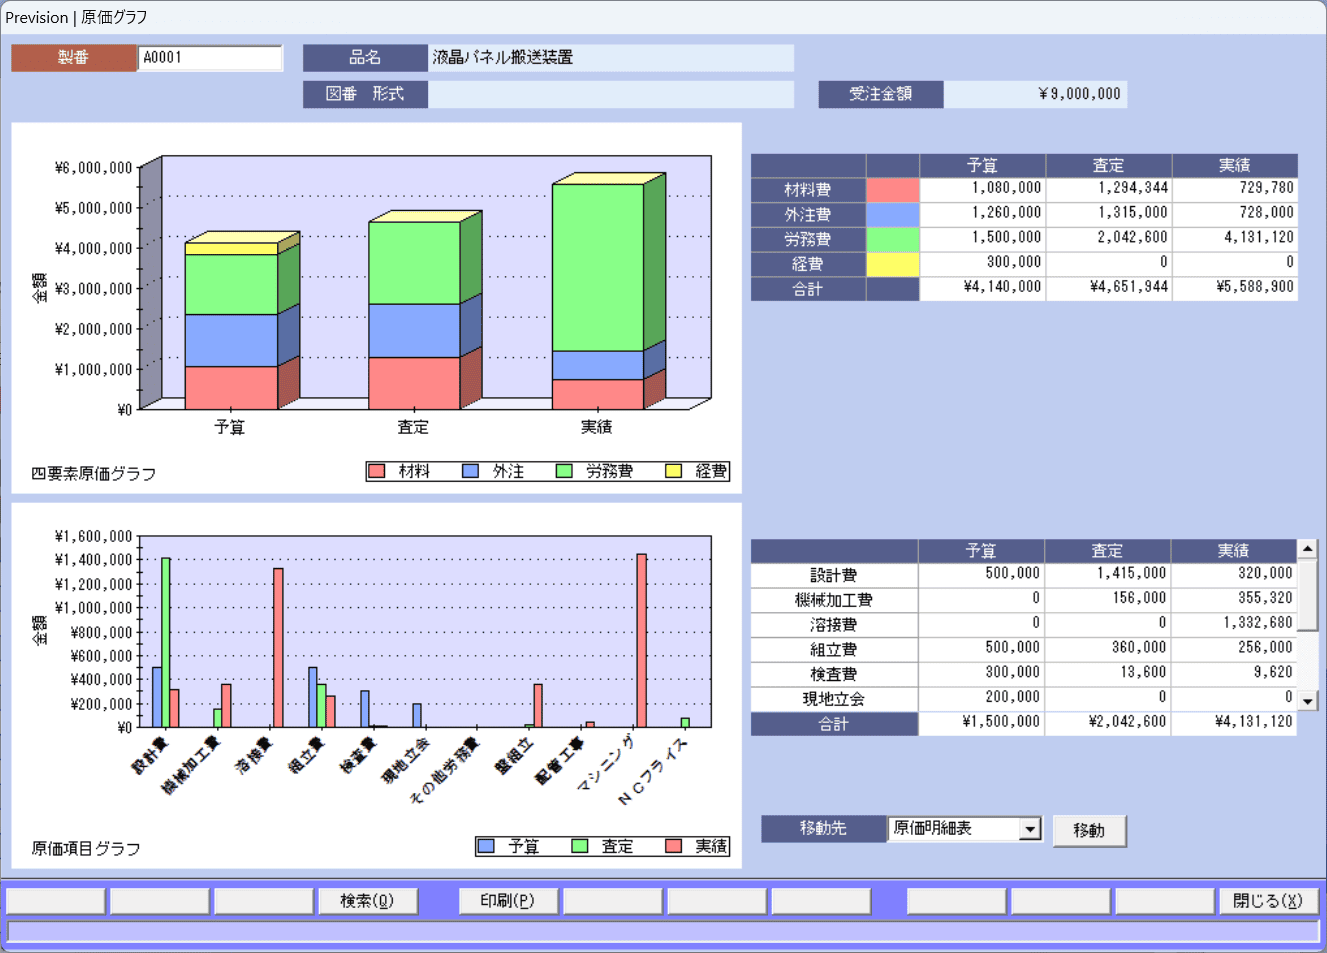
Task: Click the green 労務費 color swatch
Action: point(892,240)
